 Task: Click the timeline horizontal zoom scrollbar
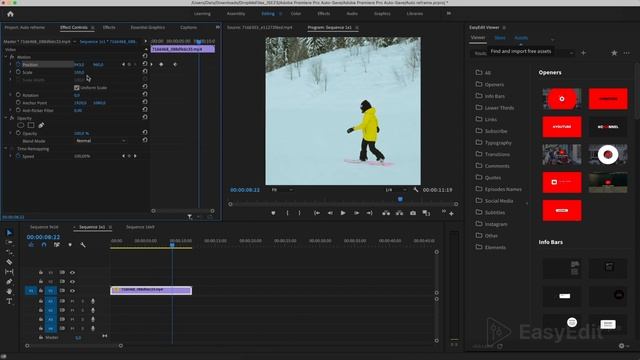[x=74, y=346]
